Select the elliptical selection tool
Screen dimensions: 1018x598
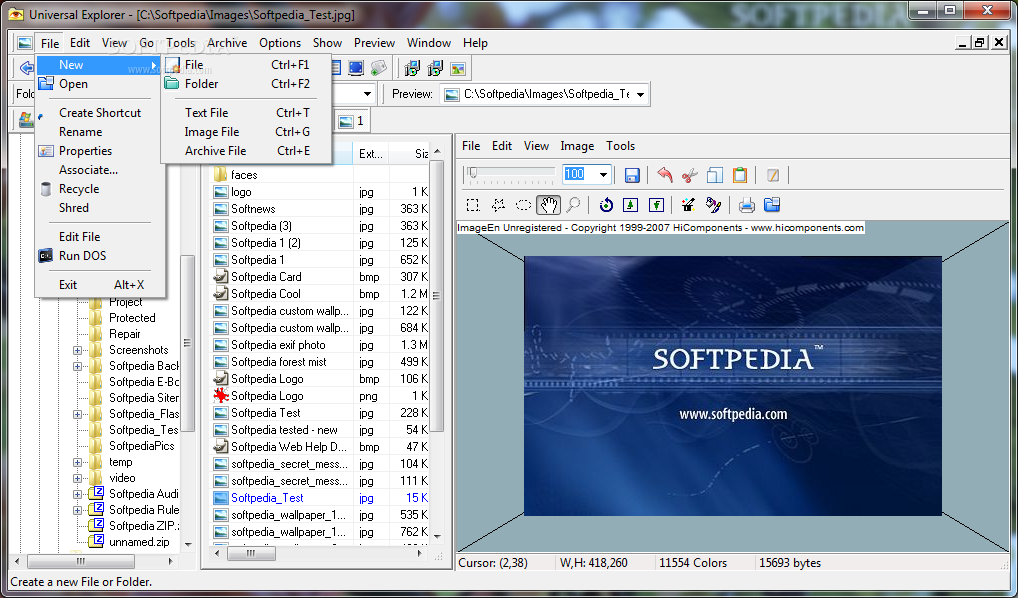pyautogui.click(x=523, y=205)
